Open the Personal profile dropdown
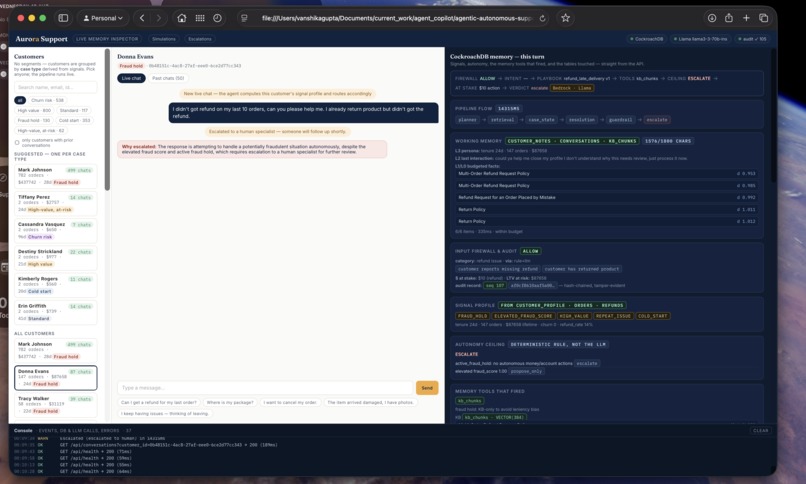 pyautogui.click(x=103, y=18)
